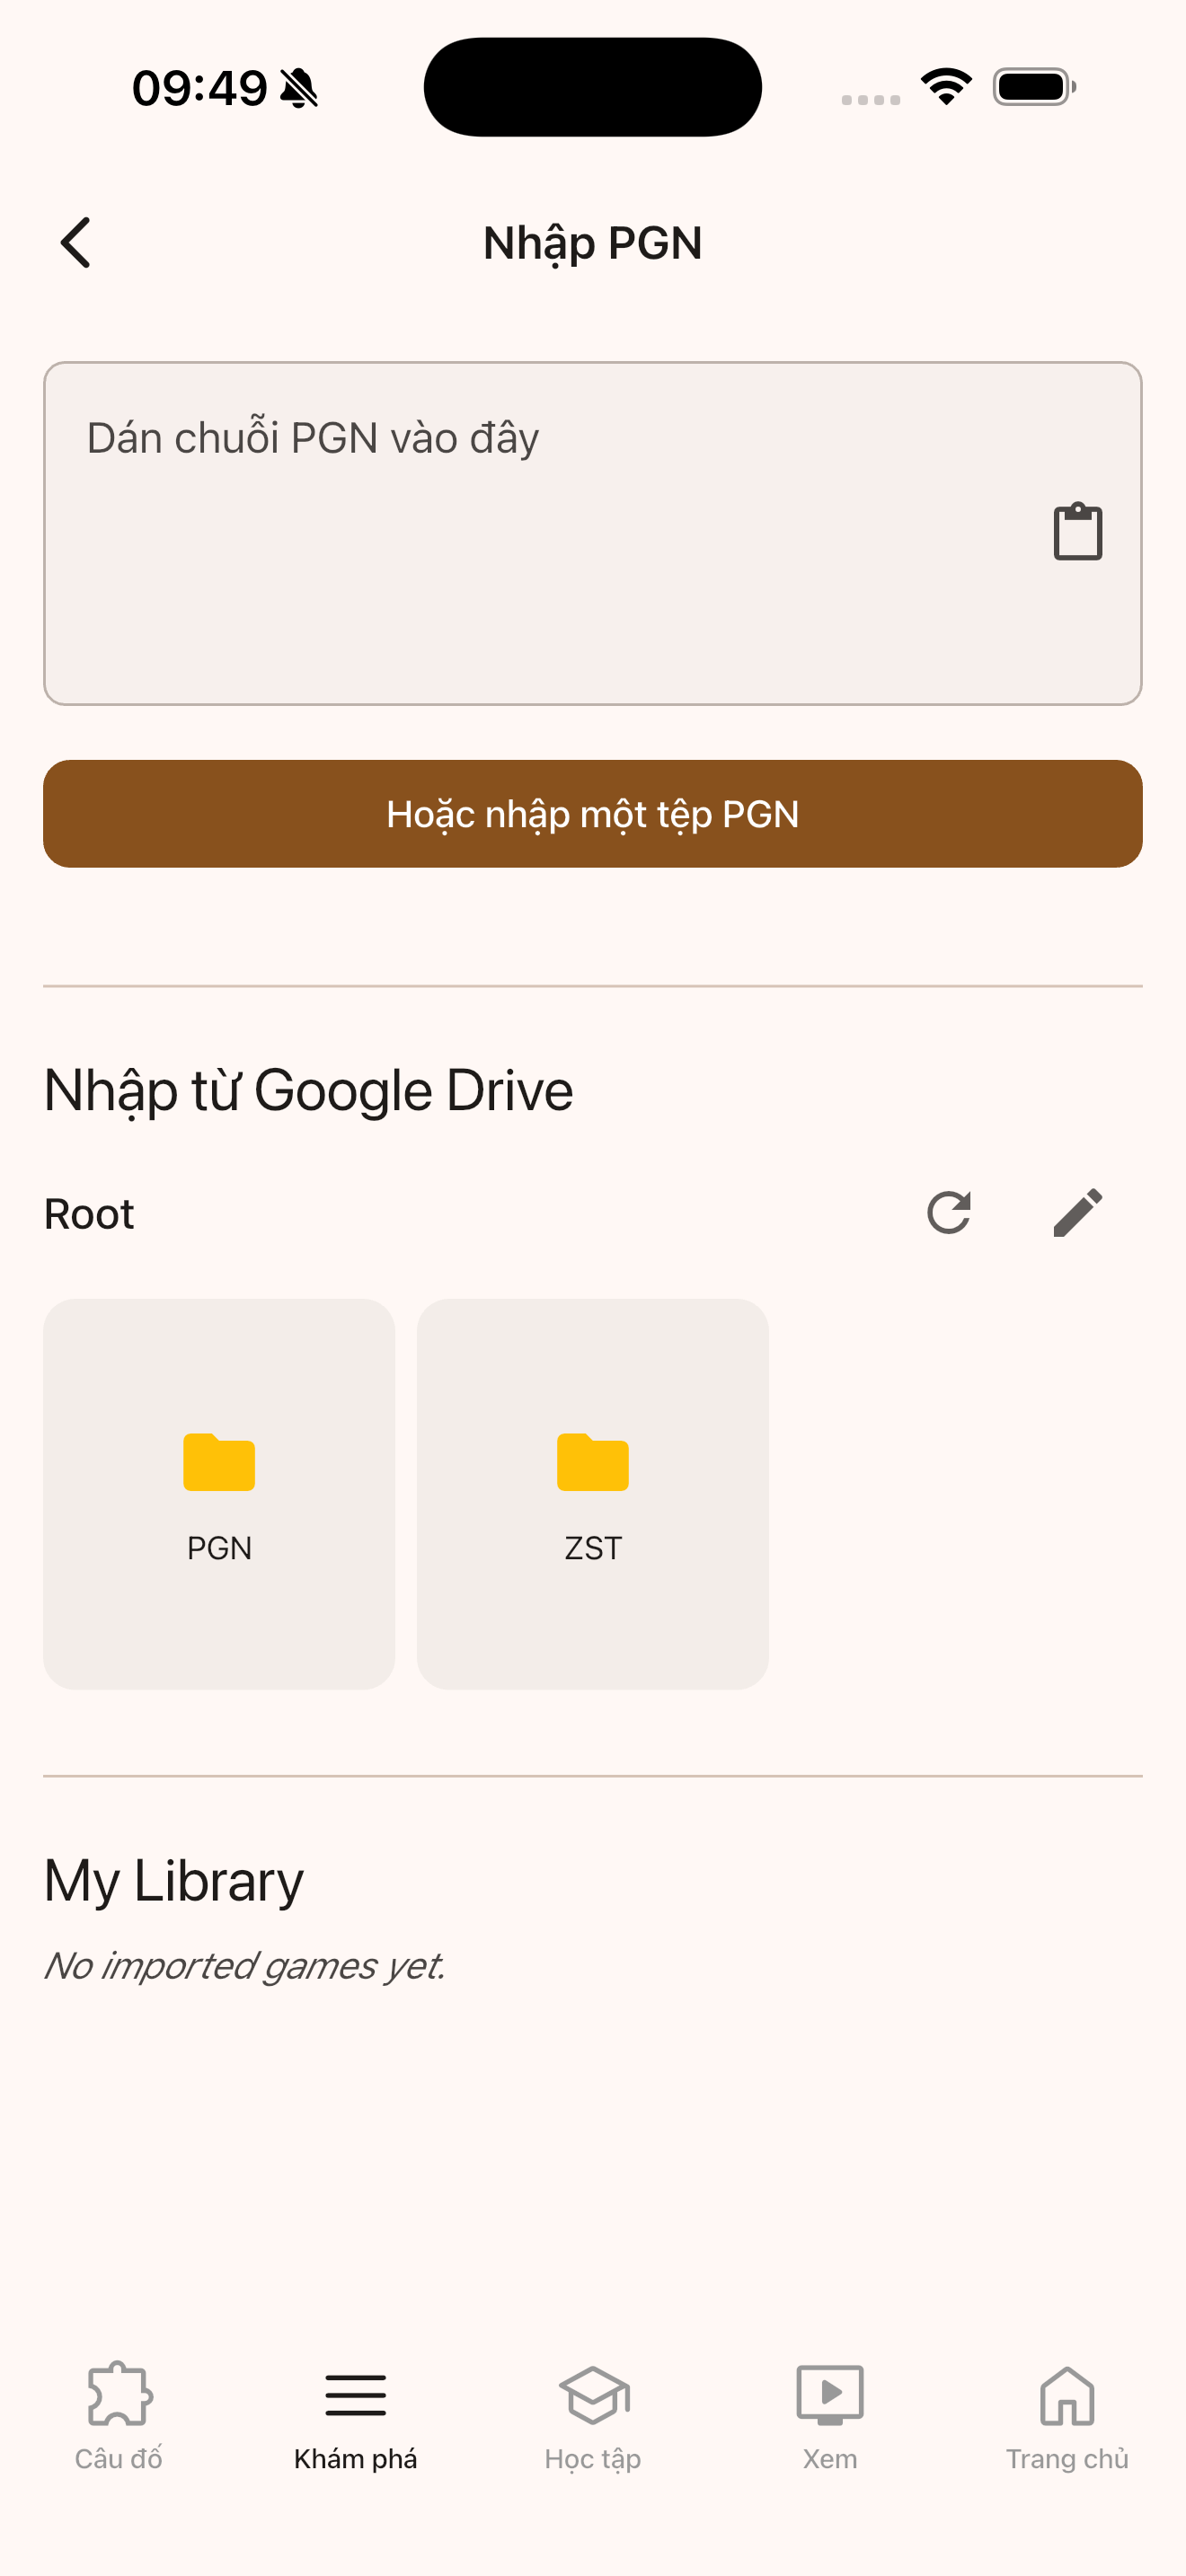Tap the 09:49 clock in status bar
This screenshot has height=2576, width=1186.
click(200, 88)
